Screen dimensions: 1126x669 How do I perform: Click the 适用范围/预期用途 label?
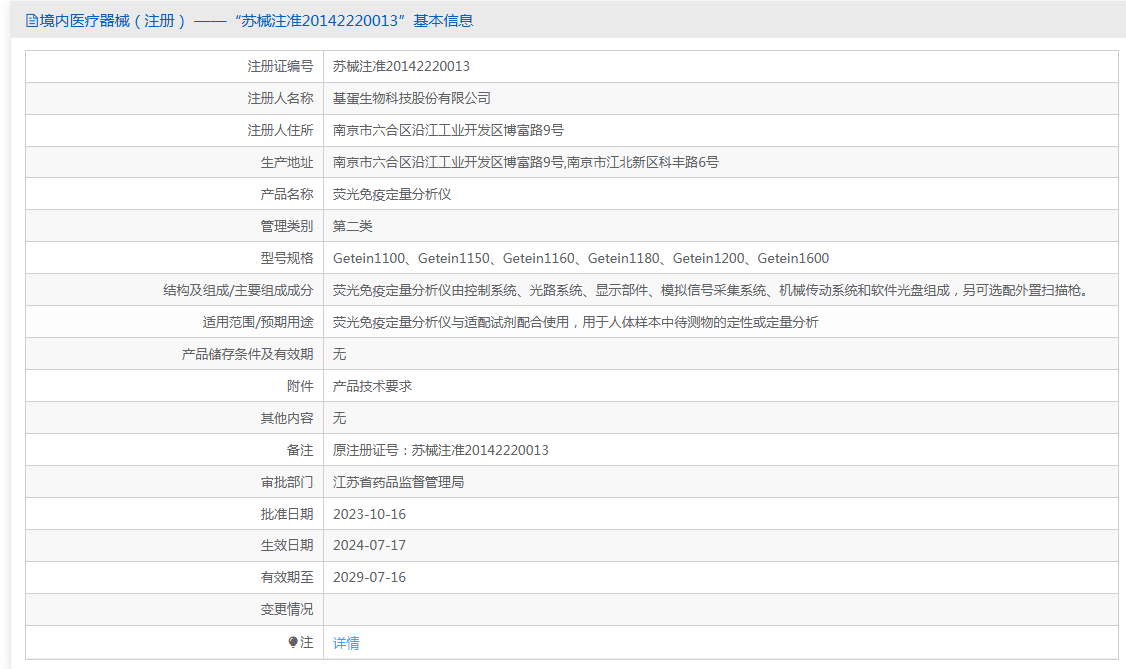pos(258,322)
